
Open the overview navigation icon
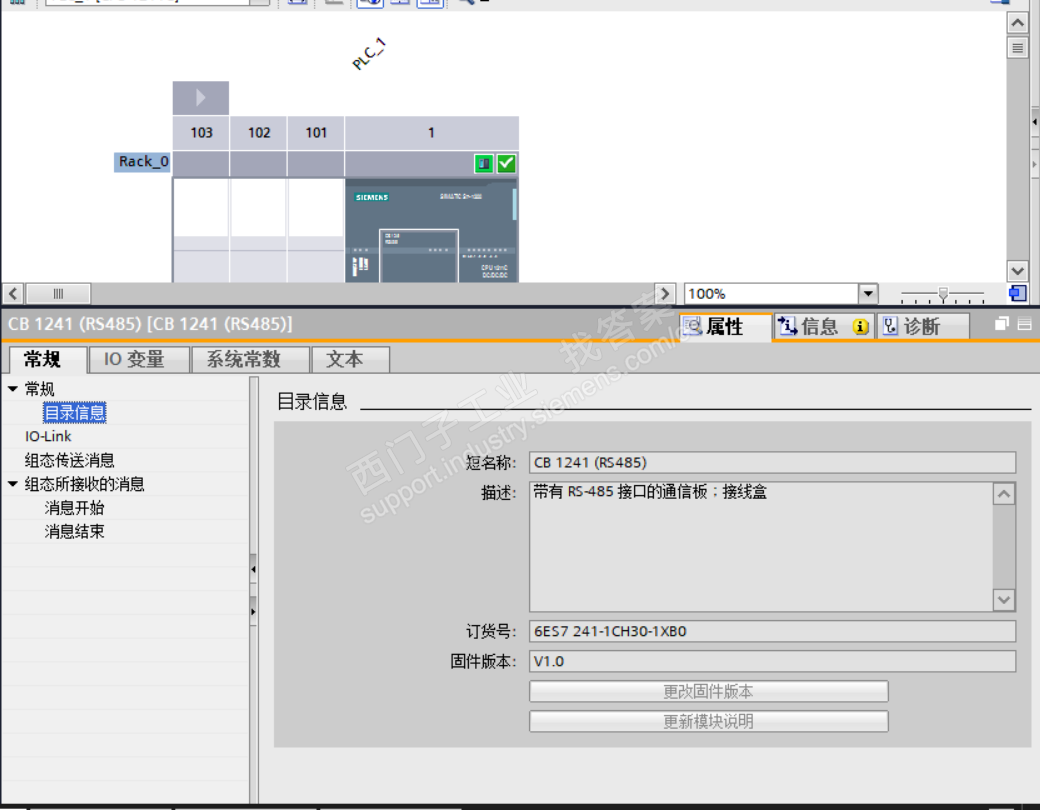(1017, 293)
